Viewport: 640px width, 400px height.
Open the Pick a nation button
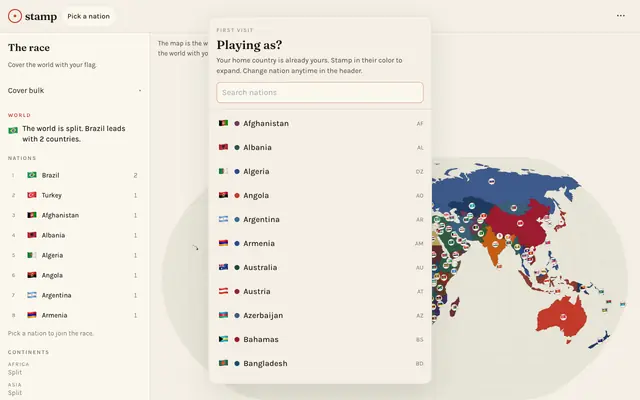pos(89,16)
